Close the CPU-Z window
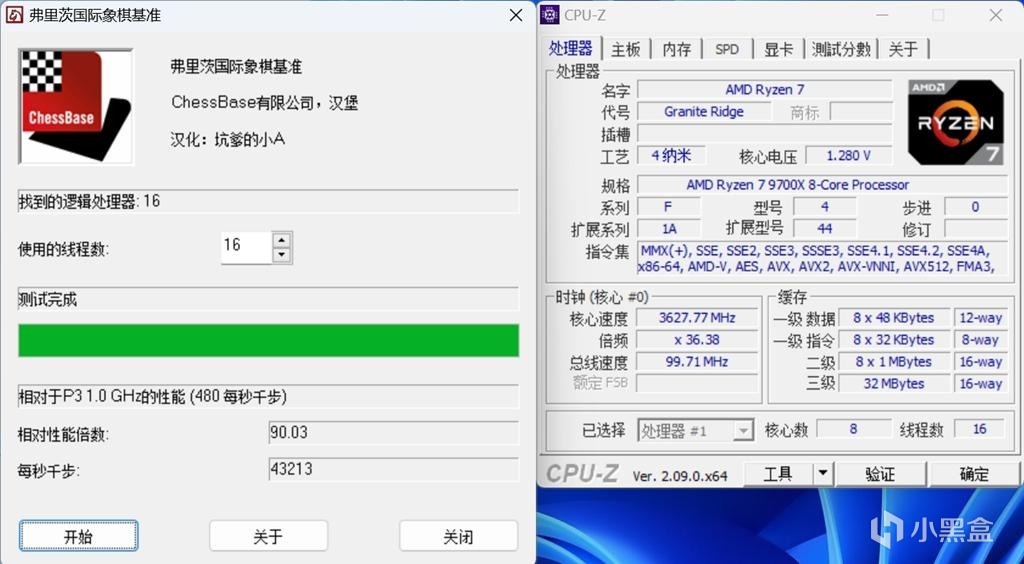The width and height of the screenshot is (1024, 564). (x=996, y=14)
